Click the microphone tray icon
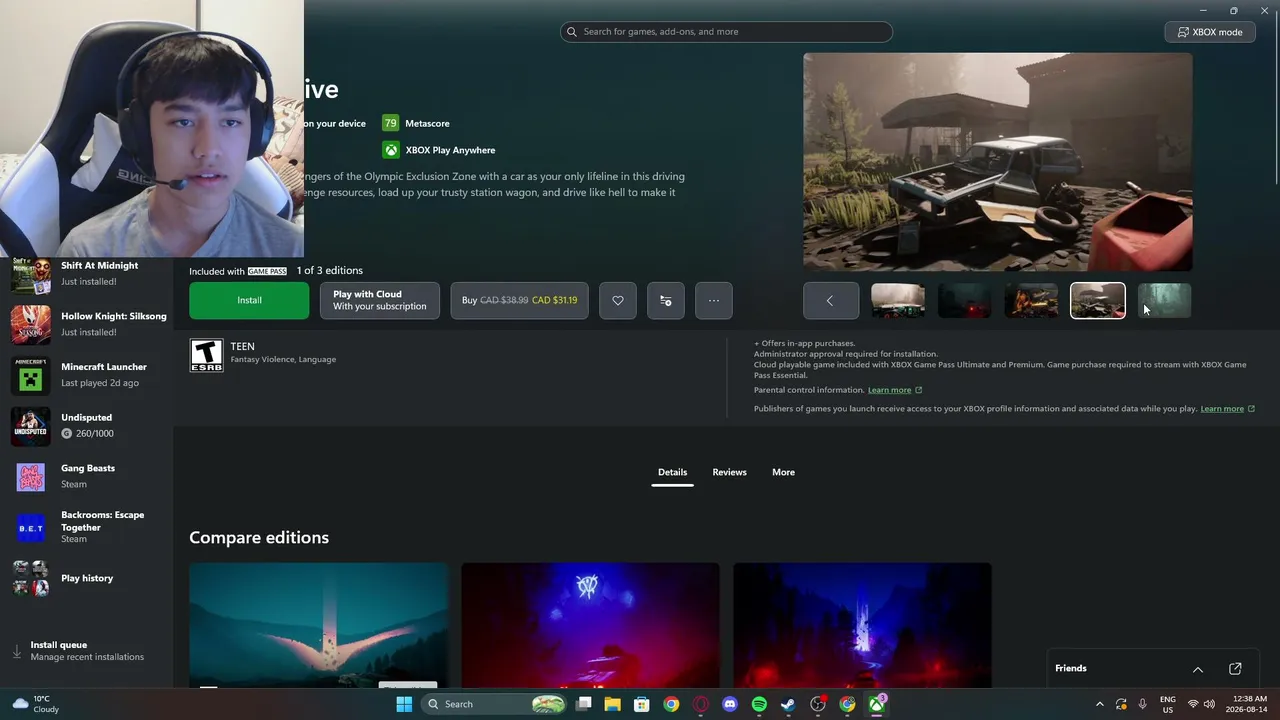The image size is (1280, 720). click(1142, 704)
